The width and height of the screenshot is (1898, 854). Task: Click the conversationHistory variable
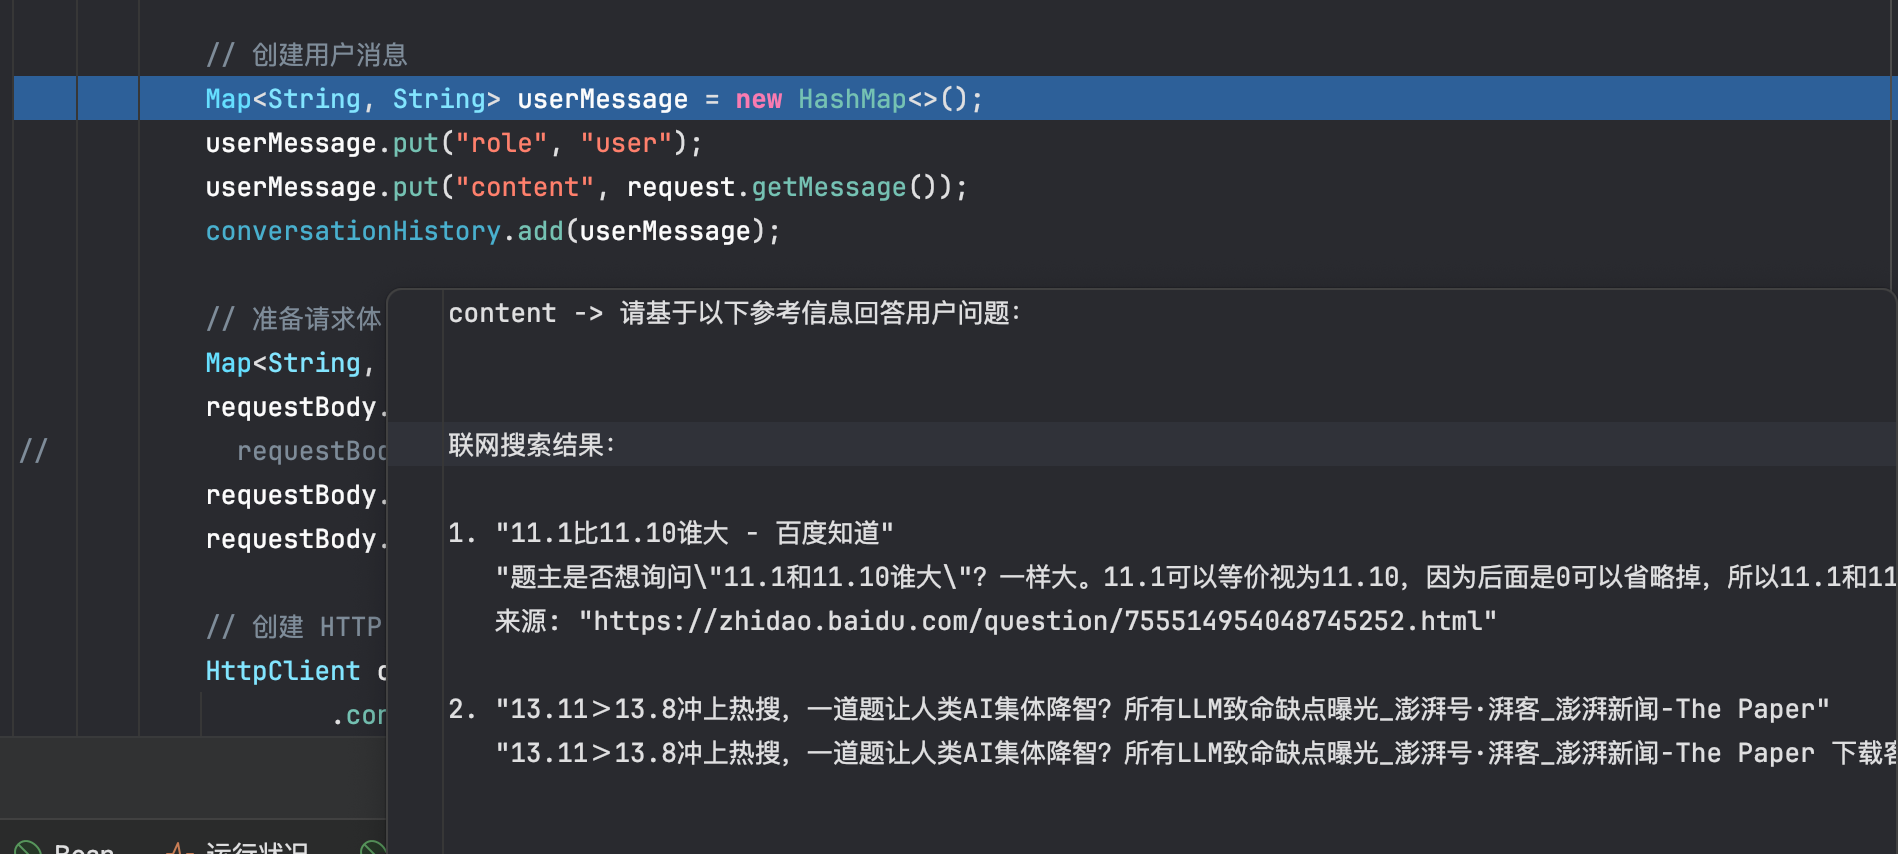(x=352, y=231)
